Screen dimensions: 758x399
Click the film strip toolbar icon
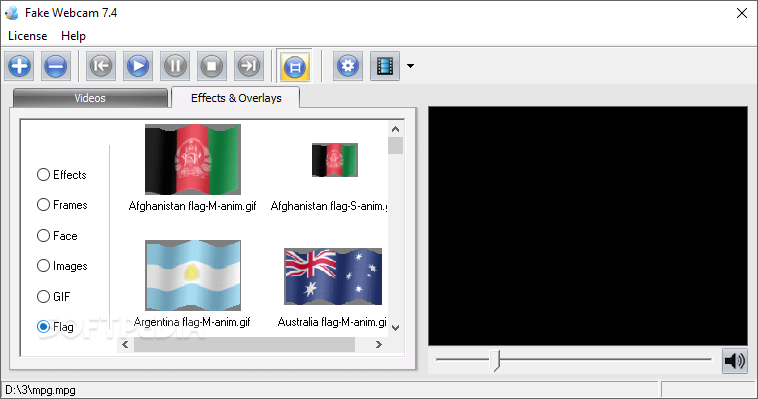point(385,66)
